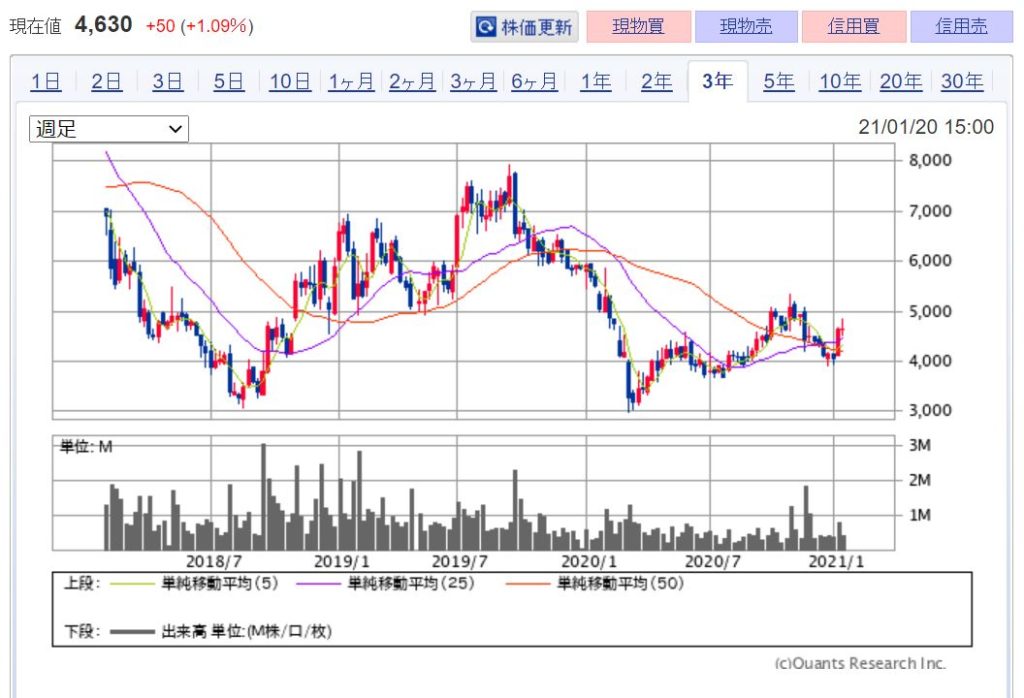1024x698 pixels.
Task: Switch to the 1年 chart tab
Action: [595, 82]
